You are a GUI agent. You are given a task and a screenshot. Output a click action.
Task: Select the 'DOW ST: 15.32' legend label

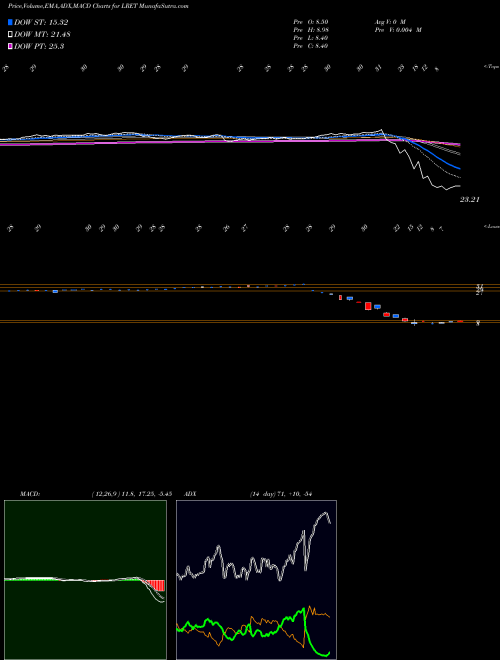[x=41, y=22]
